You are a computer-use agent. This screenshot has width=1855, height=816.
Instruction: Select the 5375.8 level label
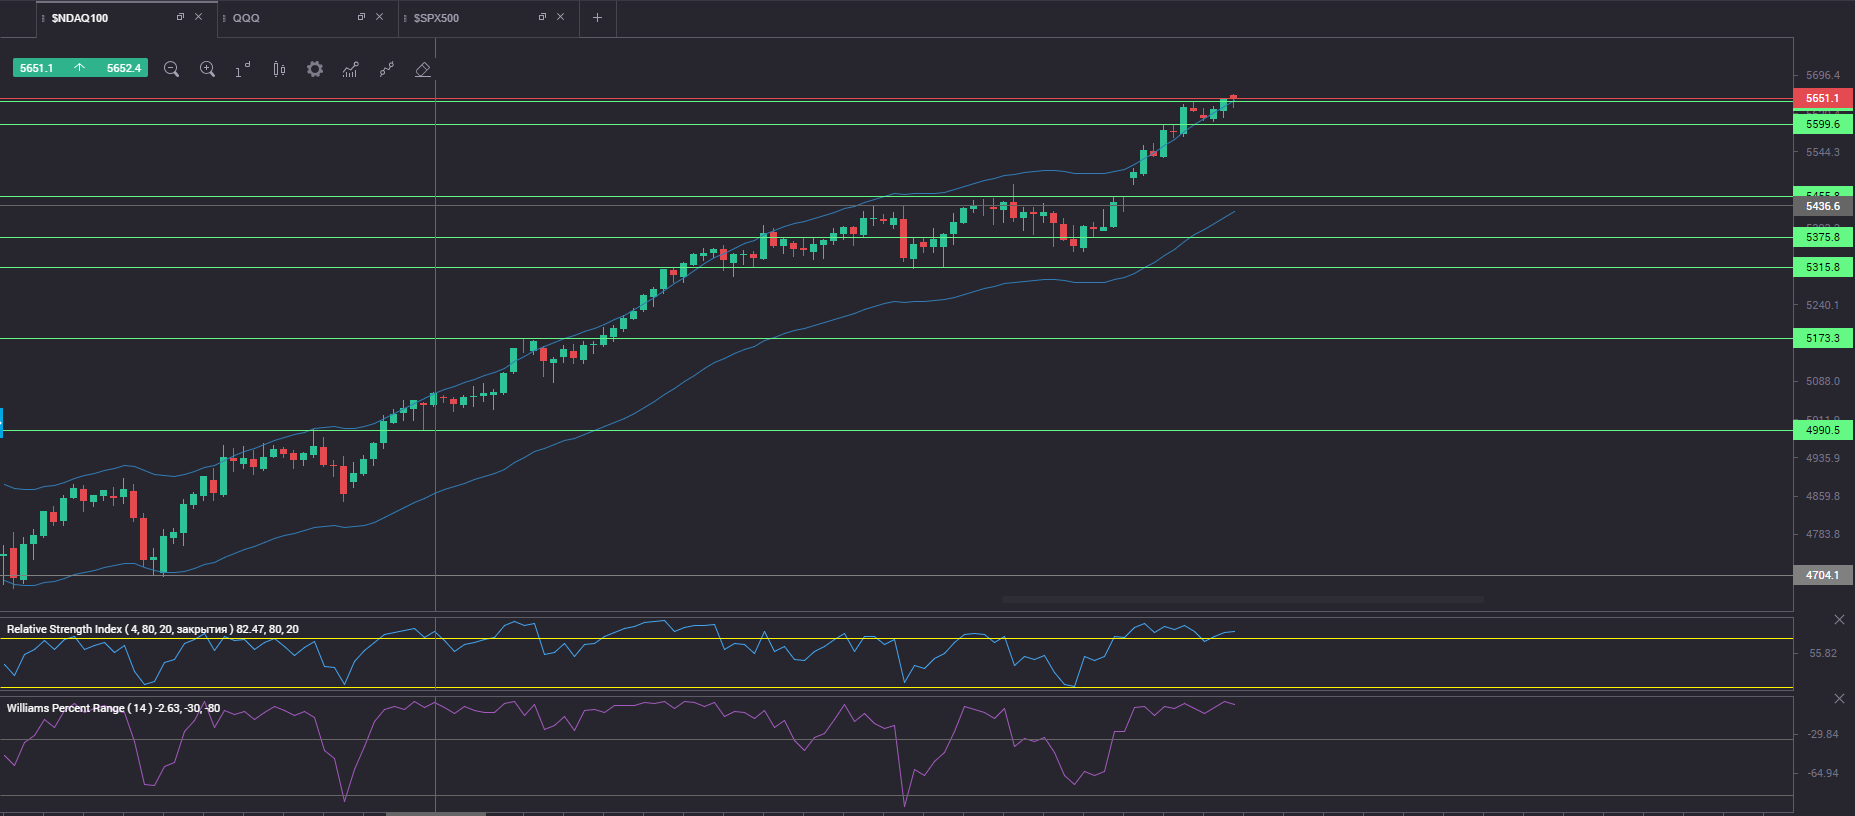coord(1823,237)
